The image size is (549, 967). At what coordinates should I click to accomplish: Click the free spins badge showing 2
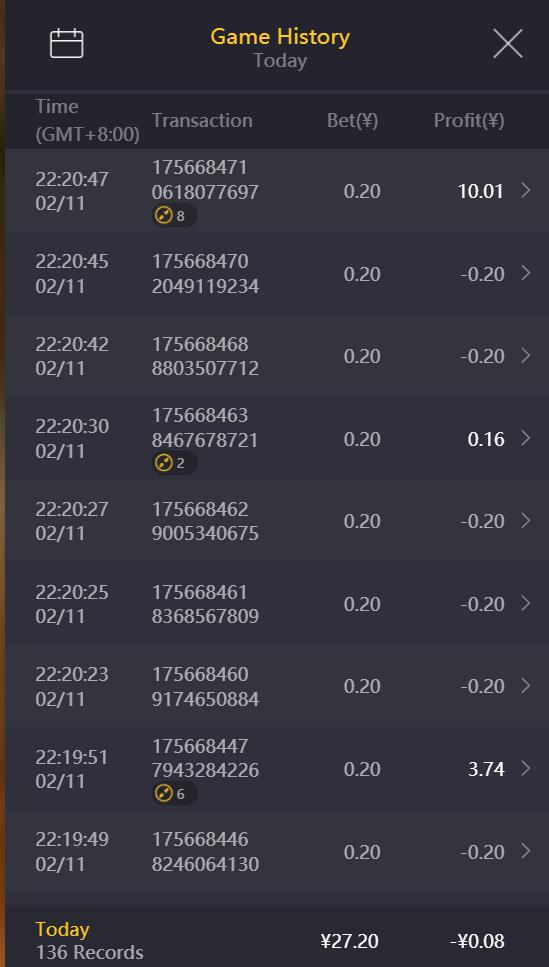(x=175, y=463)
